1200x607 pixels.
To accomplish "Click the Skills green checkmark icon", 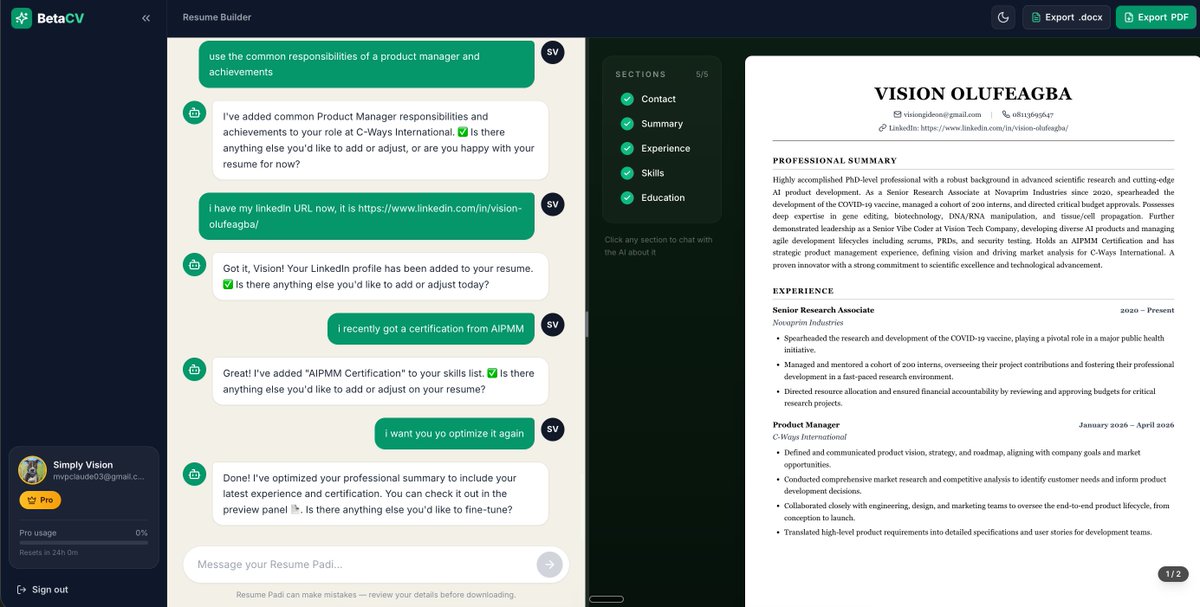I will pos(627,173).
